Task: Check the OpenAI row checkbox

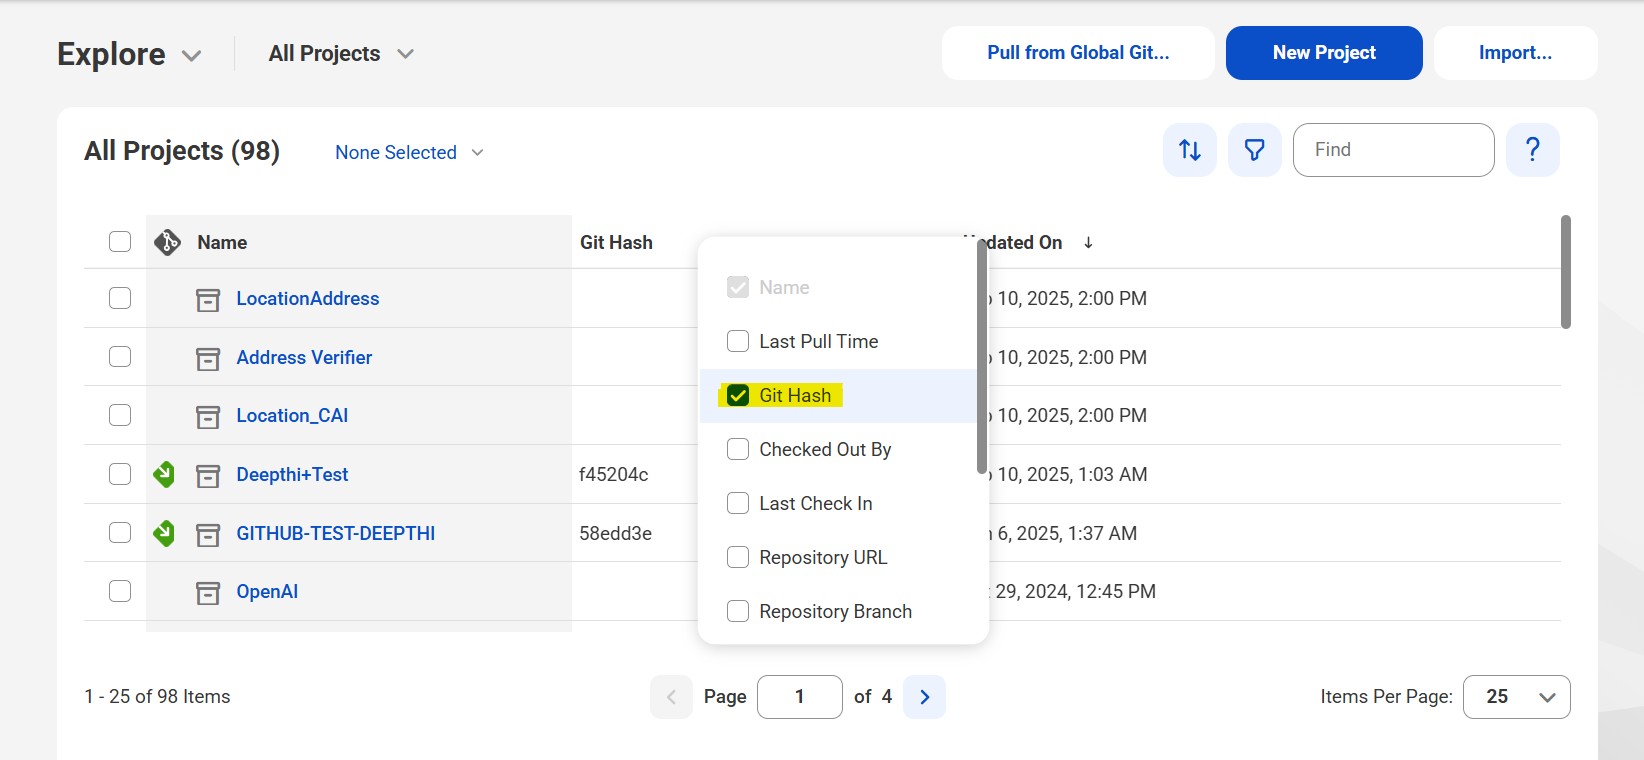Action: tap(120, 591)
